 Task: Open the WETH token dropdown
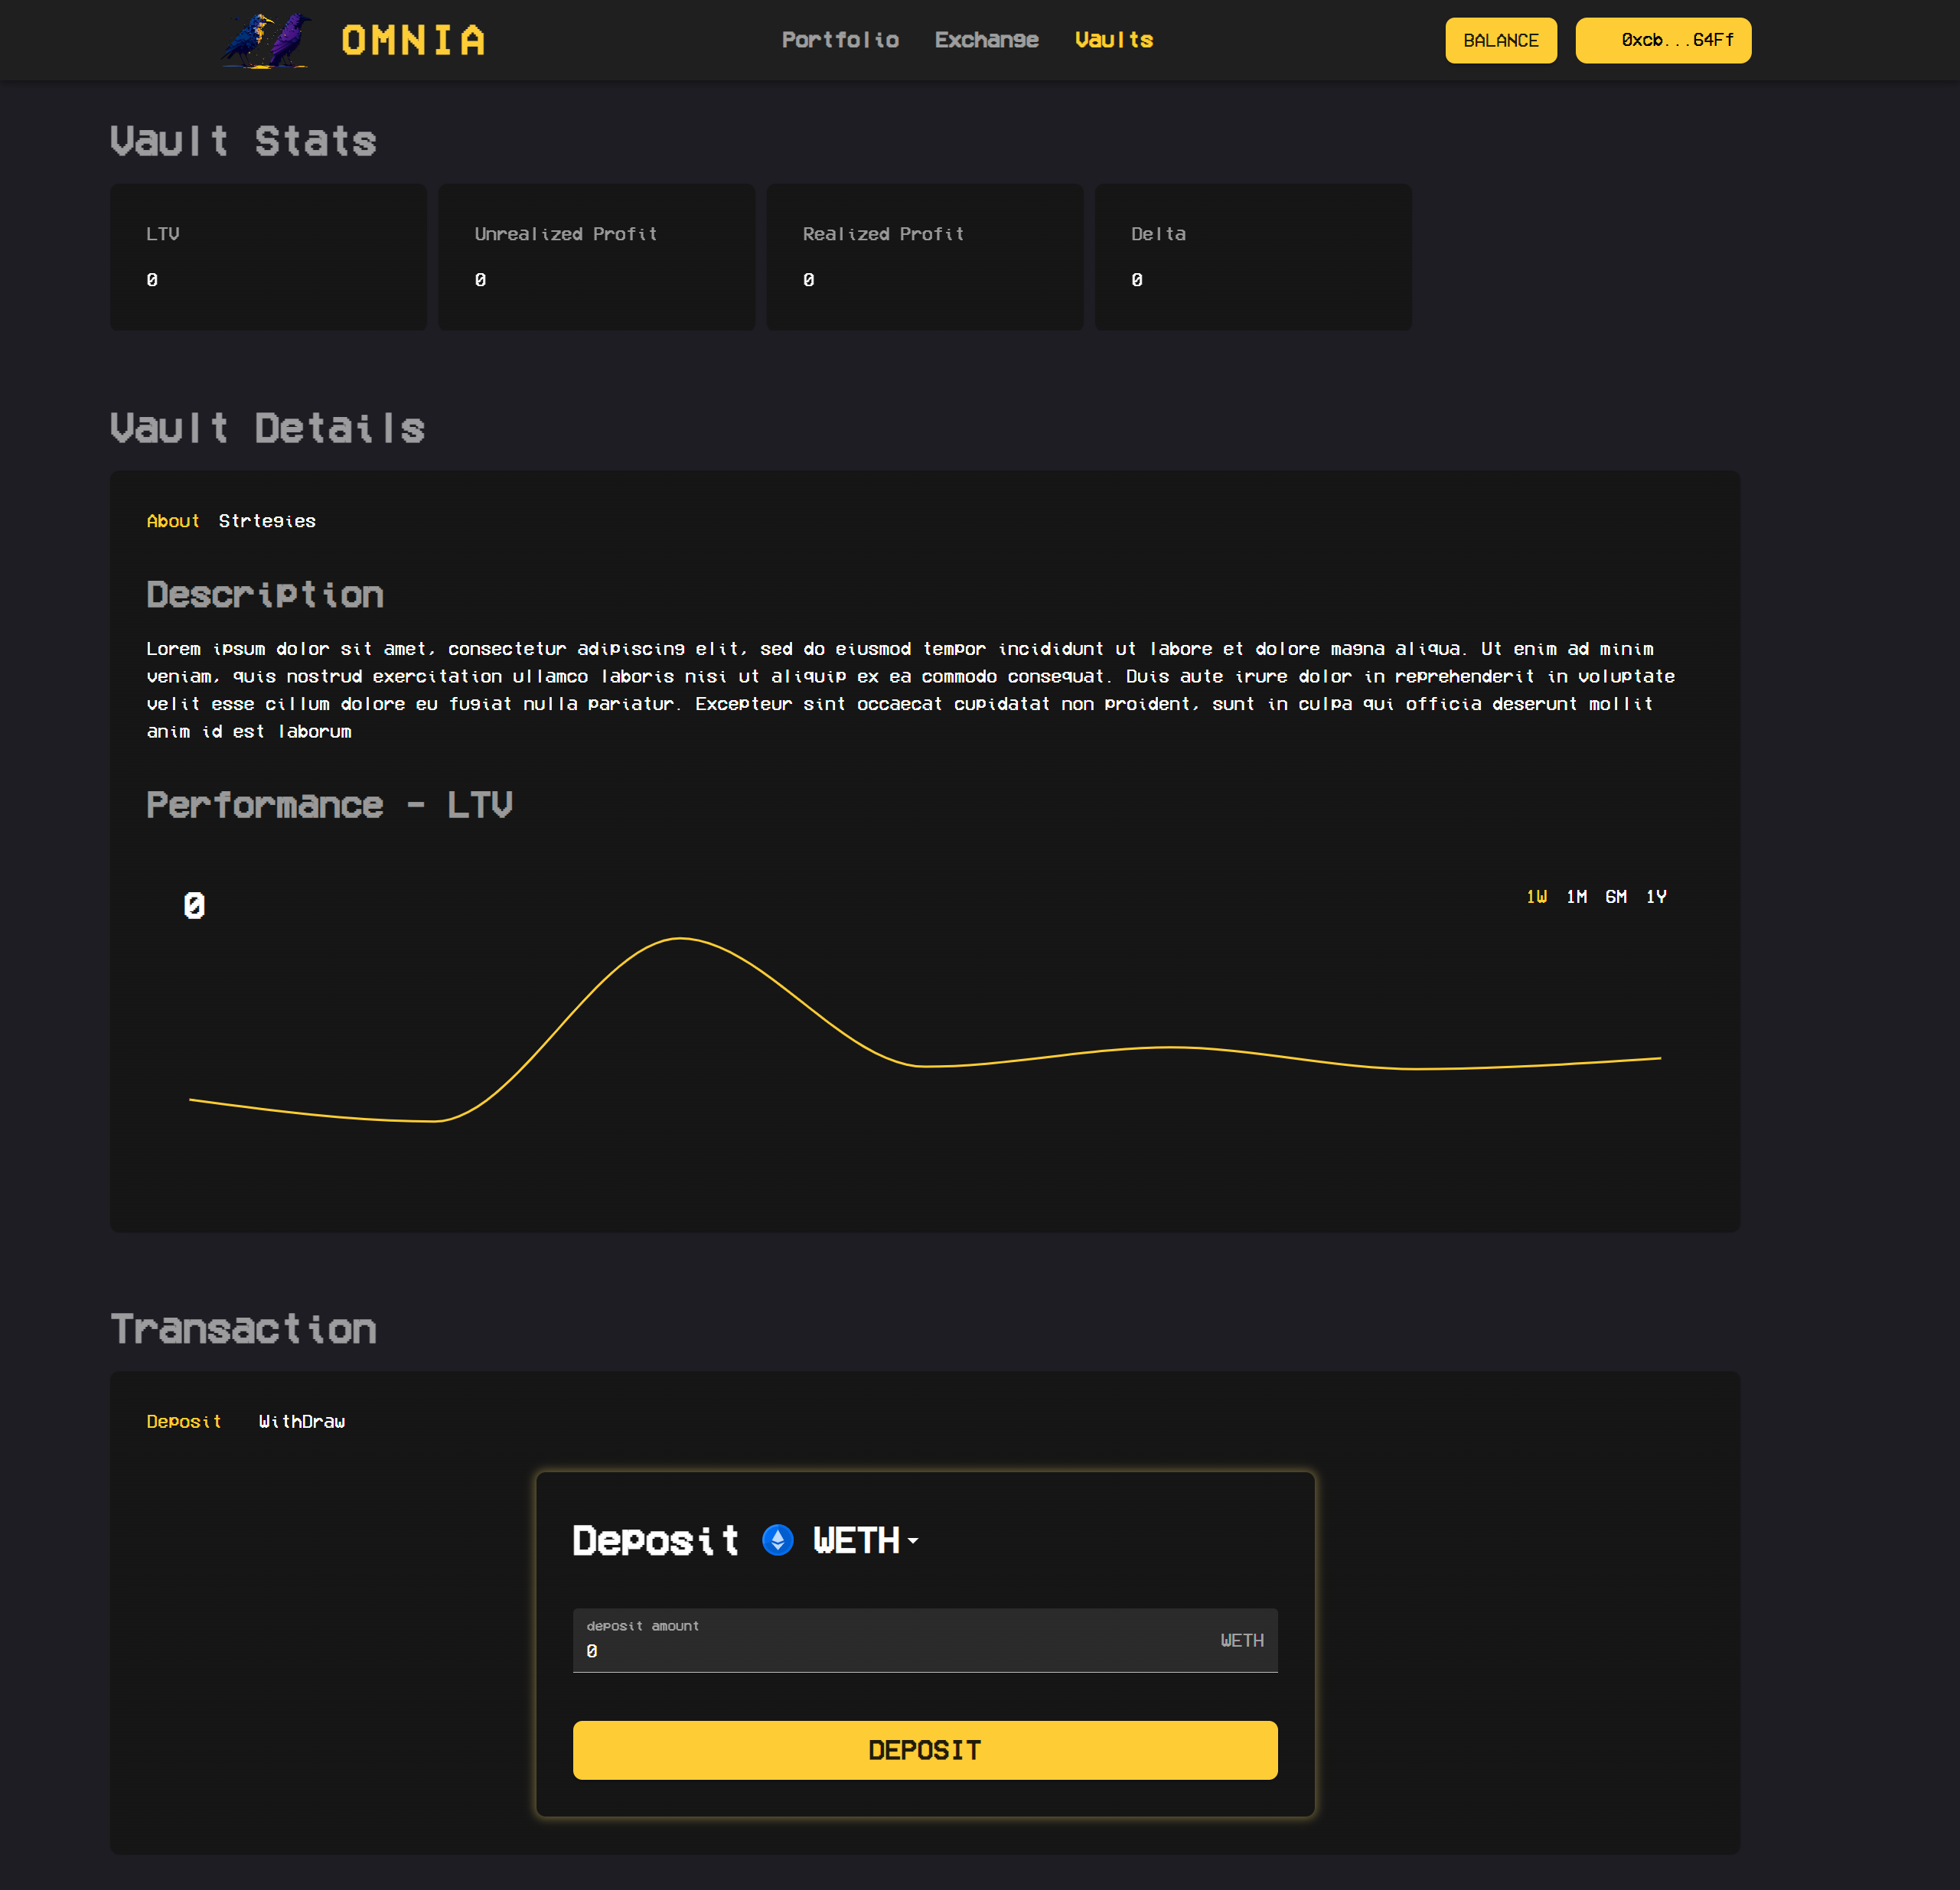pos(866,1540)
